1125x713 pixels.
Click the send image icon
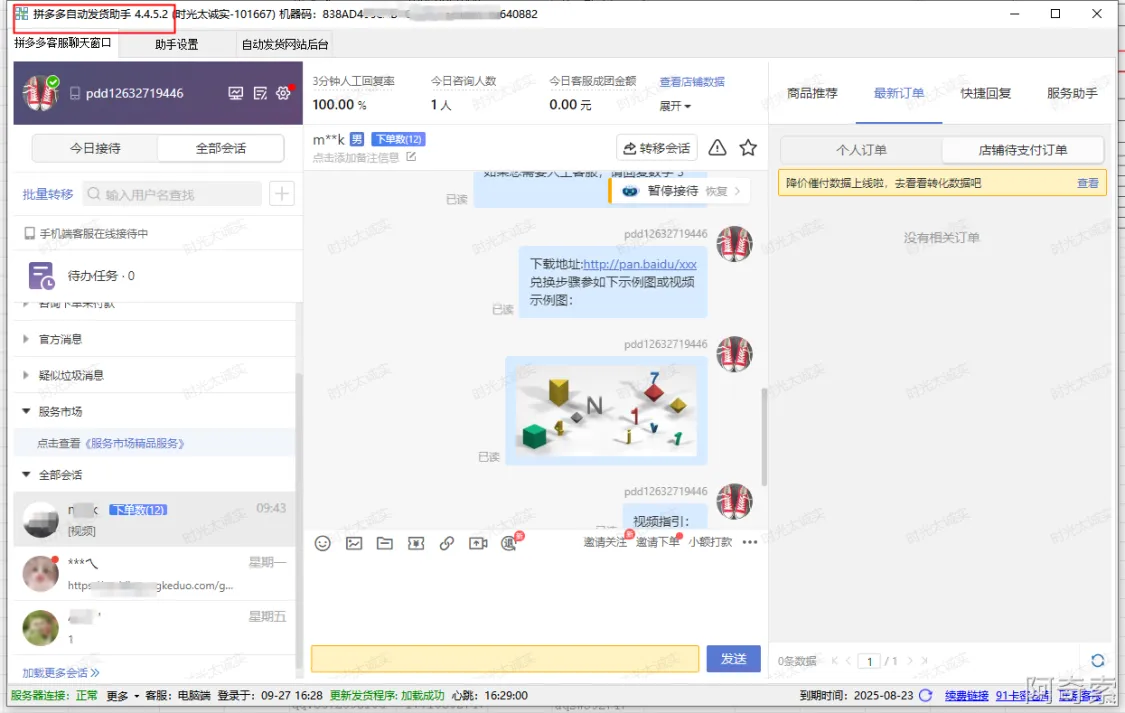pyautogui.click(x=354, y=543)
